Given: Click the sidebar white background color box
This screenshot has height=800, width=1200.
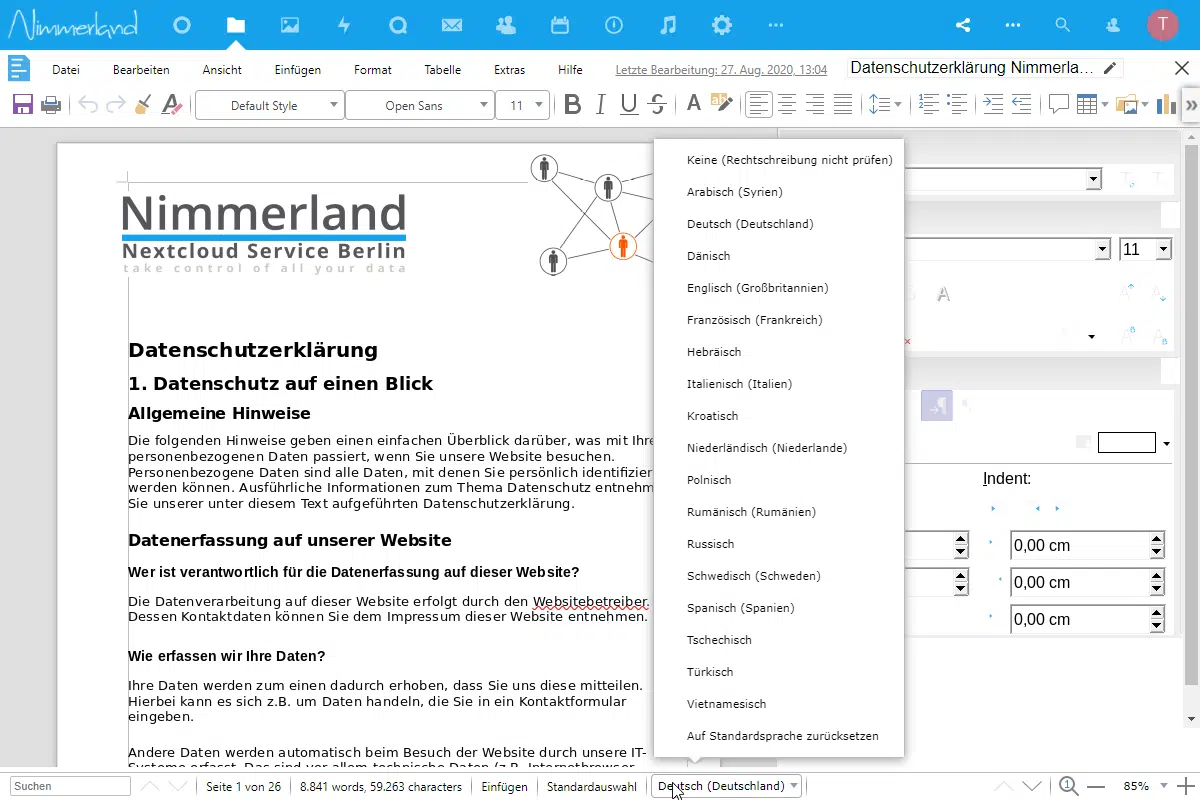Looking at the screenshot, I should tap(1127, 443).
